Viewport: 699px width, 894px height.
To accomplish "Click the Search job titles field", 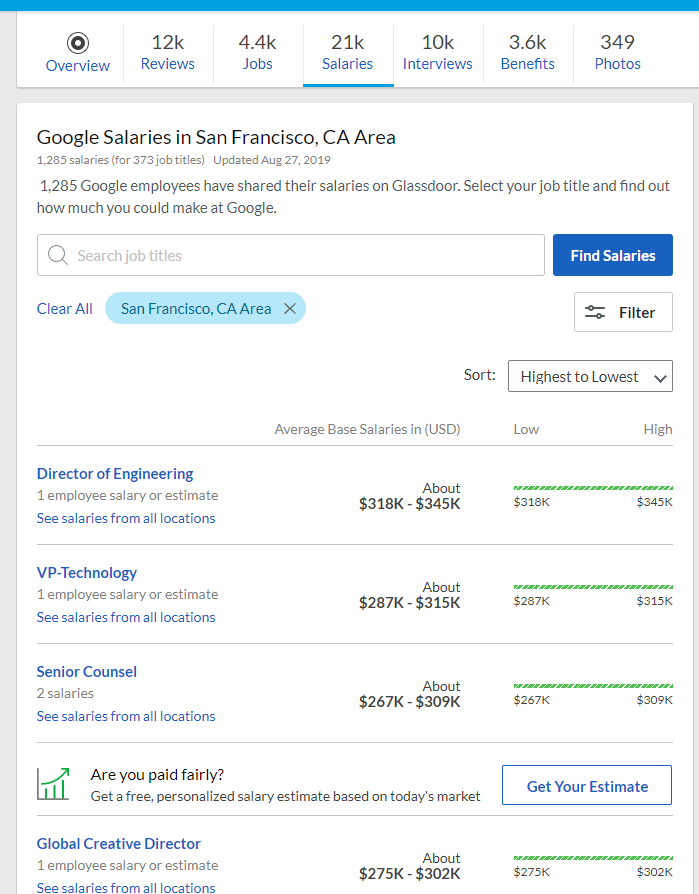I will tap(291, 255).
